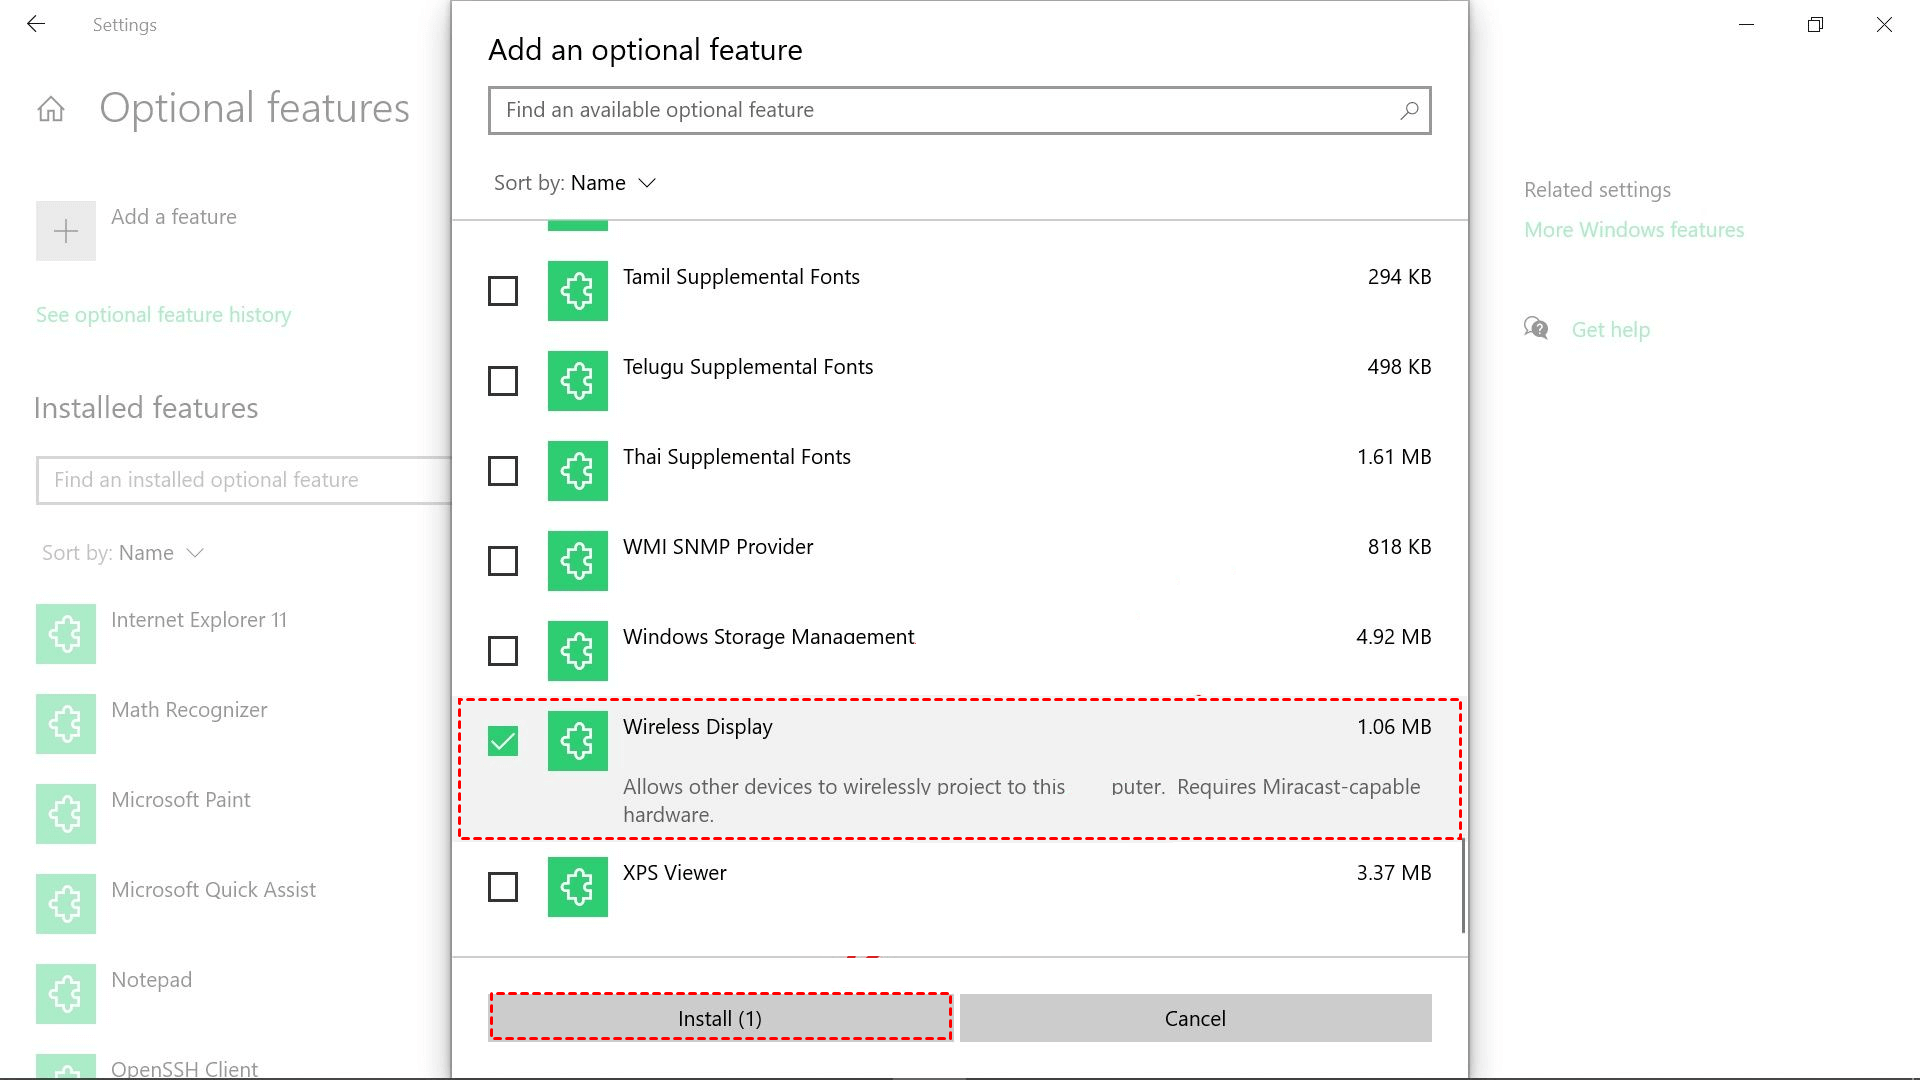Click the search magnifier in feature search box
This screenshot has height=1080, width=1920.
click(1409, 110)
